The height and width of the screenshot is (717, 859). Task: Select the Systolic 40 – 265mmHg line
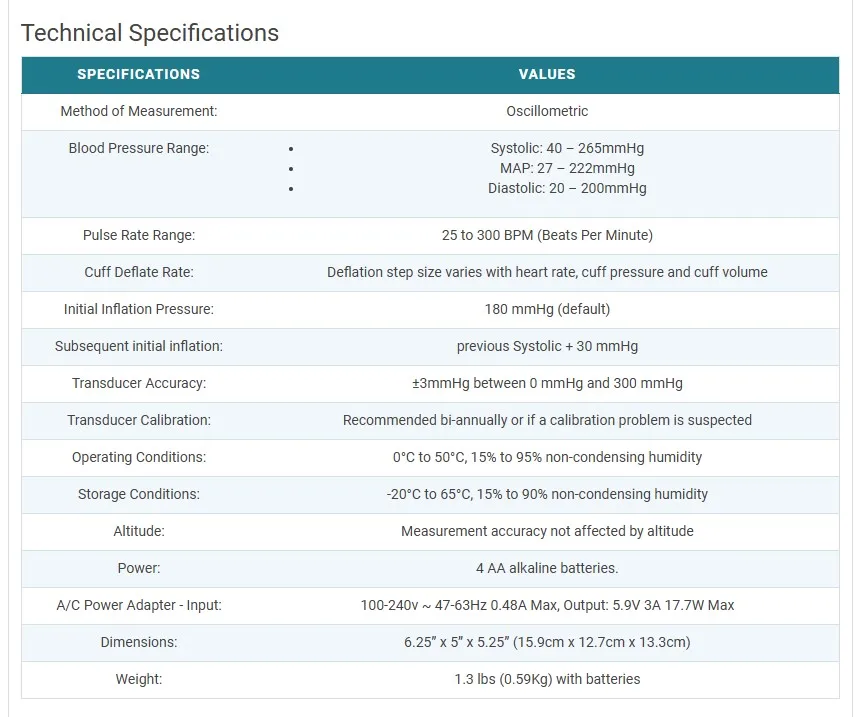click(x=567, y=148)
